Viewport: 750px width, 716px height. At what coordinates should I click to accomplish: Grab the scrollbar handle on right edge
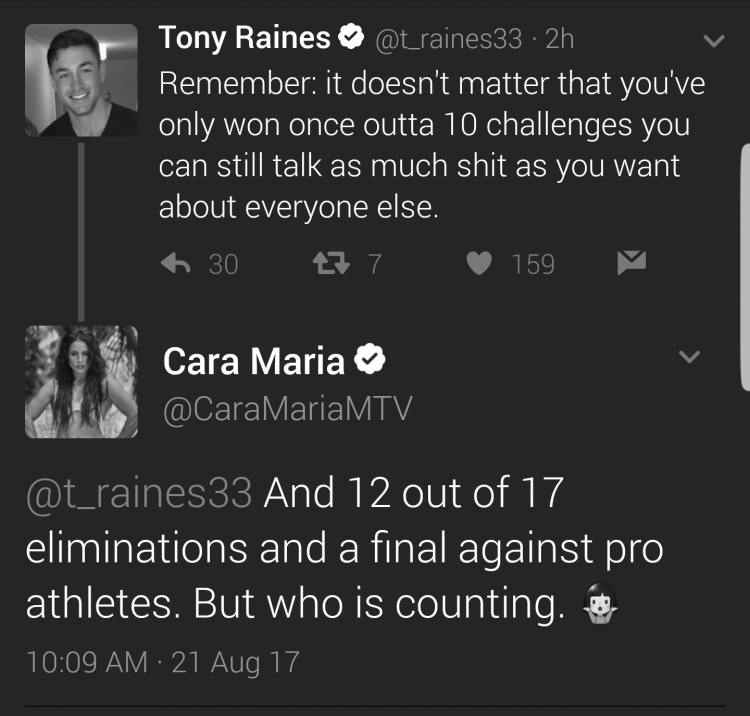pyautogui.click(x=745, y=268)
